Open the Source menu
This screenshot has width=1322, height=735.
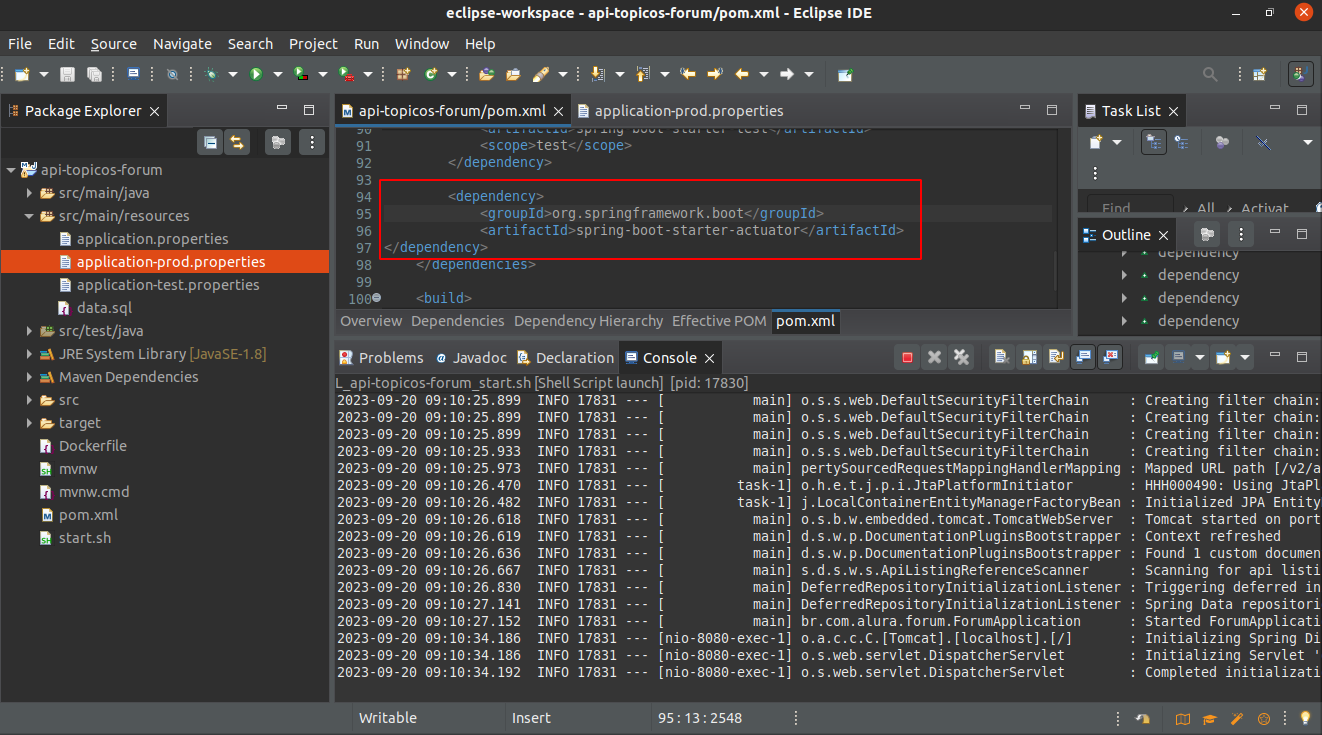click(114, 44)
